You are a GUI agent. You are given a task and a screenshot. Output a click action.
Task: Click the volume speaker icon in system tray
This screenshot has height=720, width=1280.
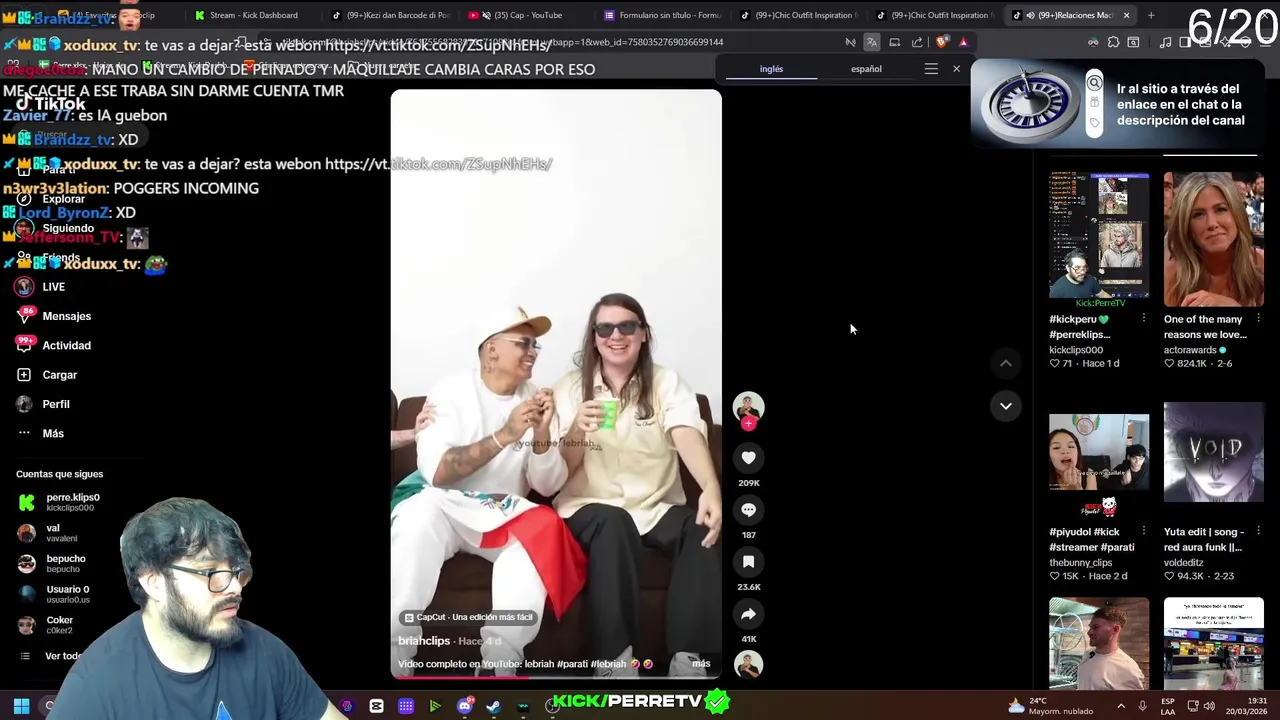click(x=1209, y=706)
